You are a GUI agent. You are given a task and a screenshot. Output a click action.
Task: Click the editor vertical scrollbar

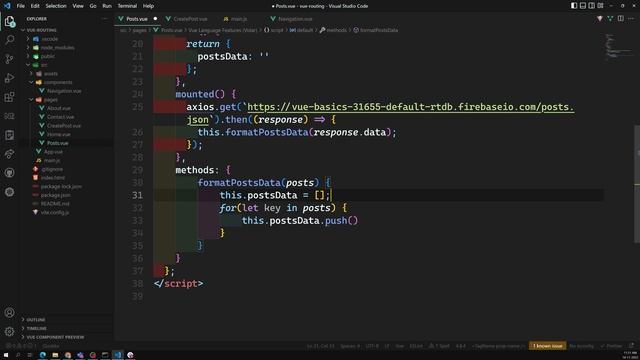(x=637, y=183)
